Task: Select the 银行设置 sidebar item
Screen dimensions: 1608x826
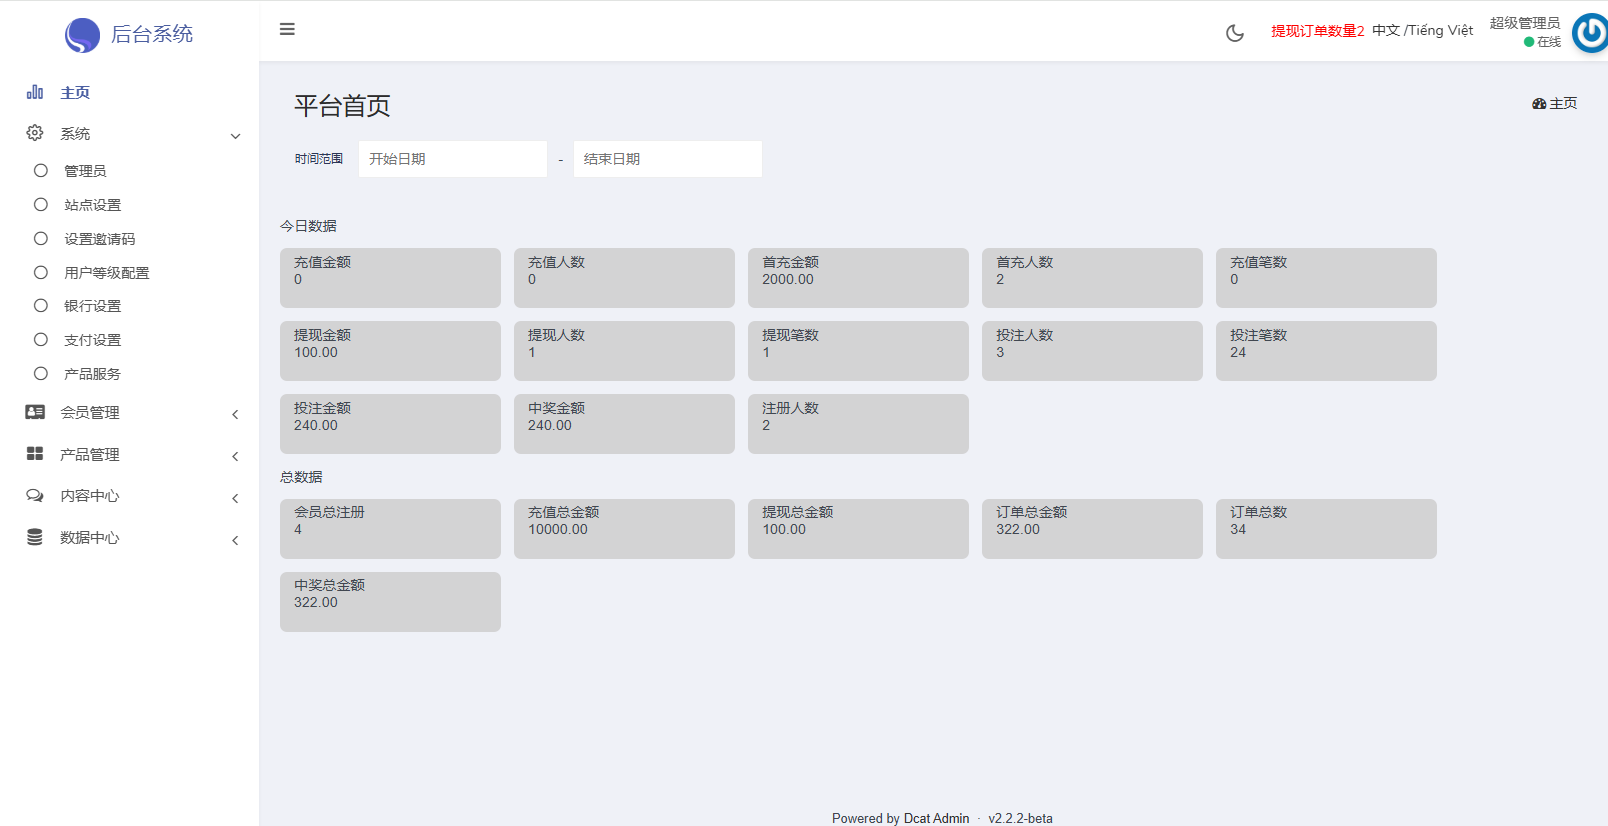Action: pos(129,306)
